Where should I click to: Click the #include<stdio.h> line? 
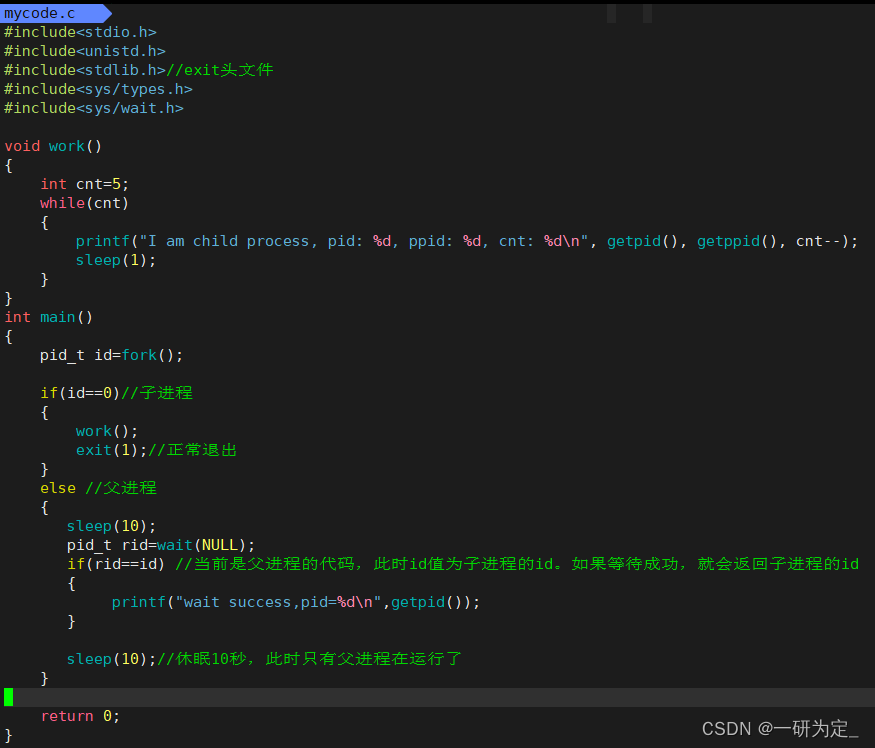pyautogui.click(x=80, y=32)
